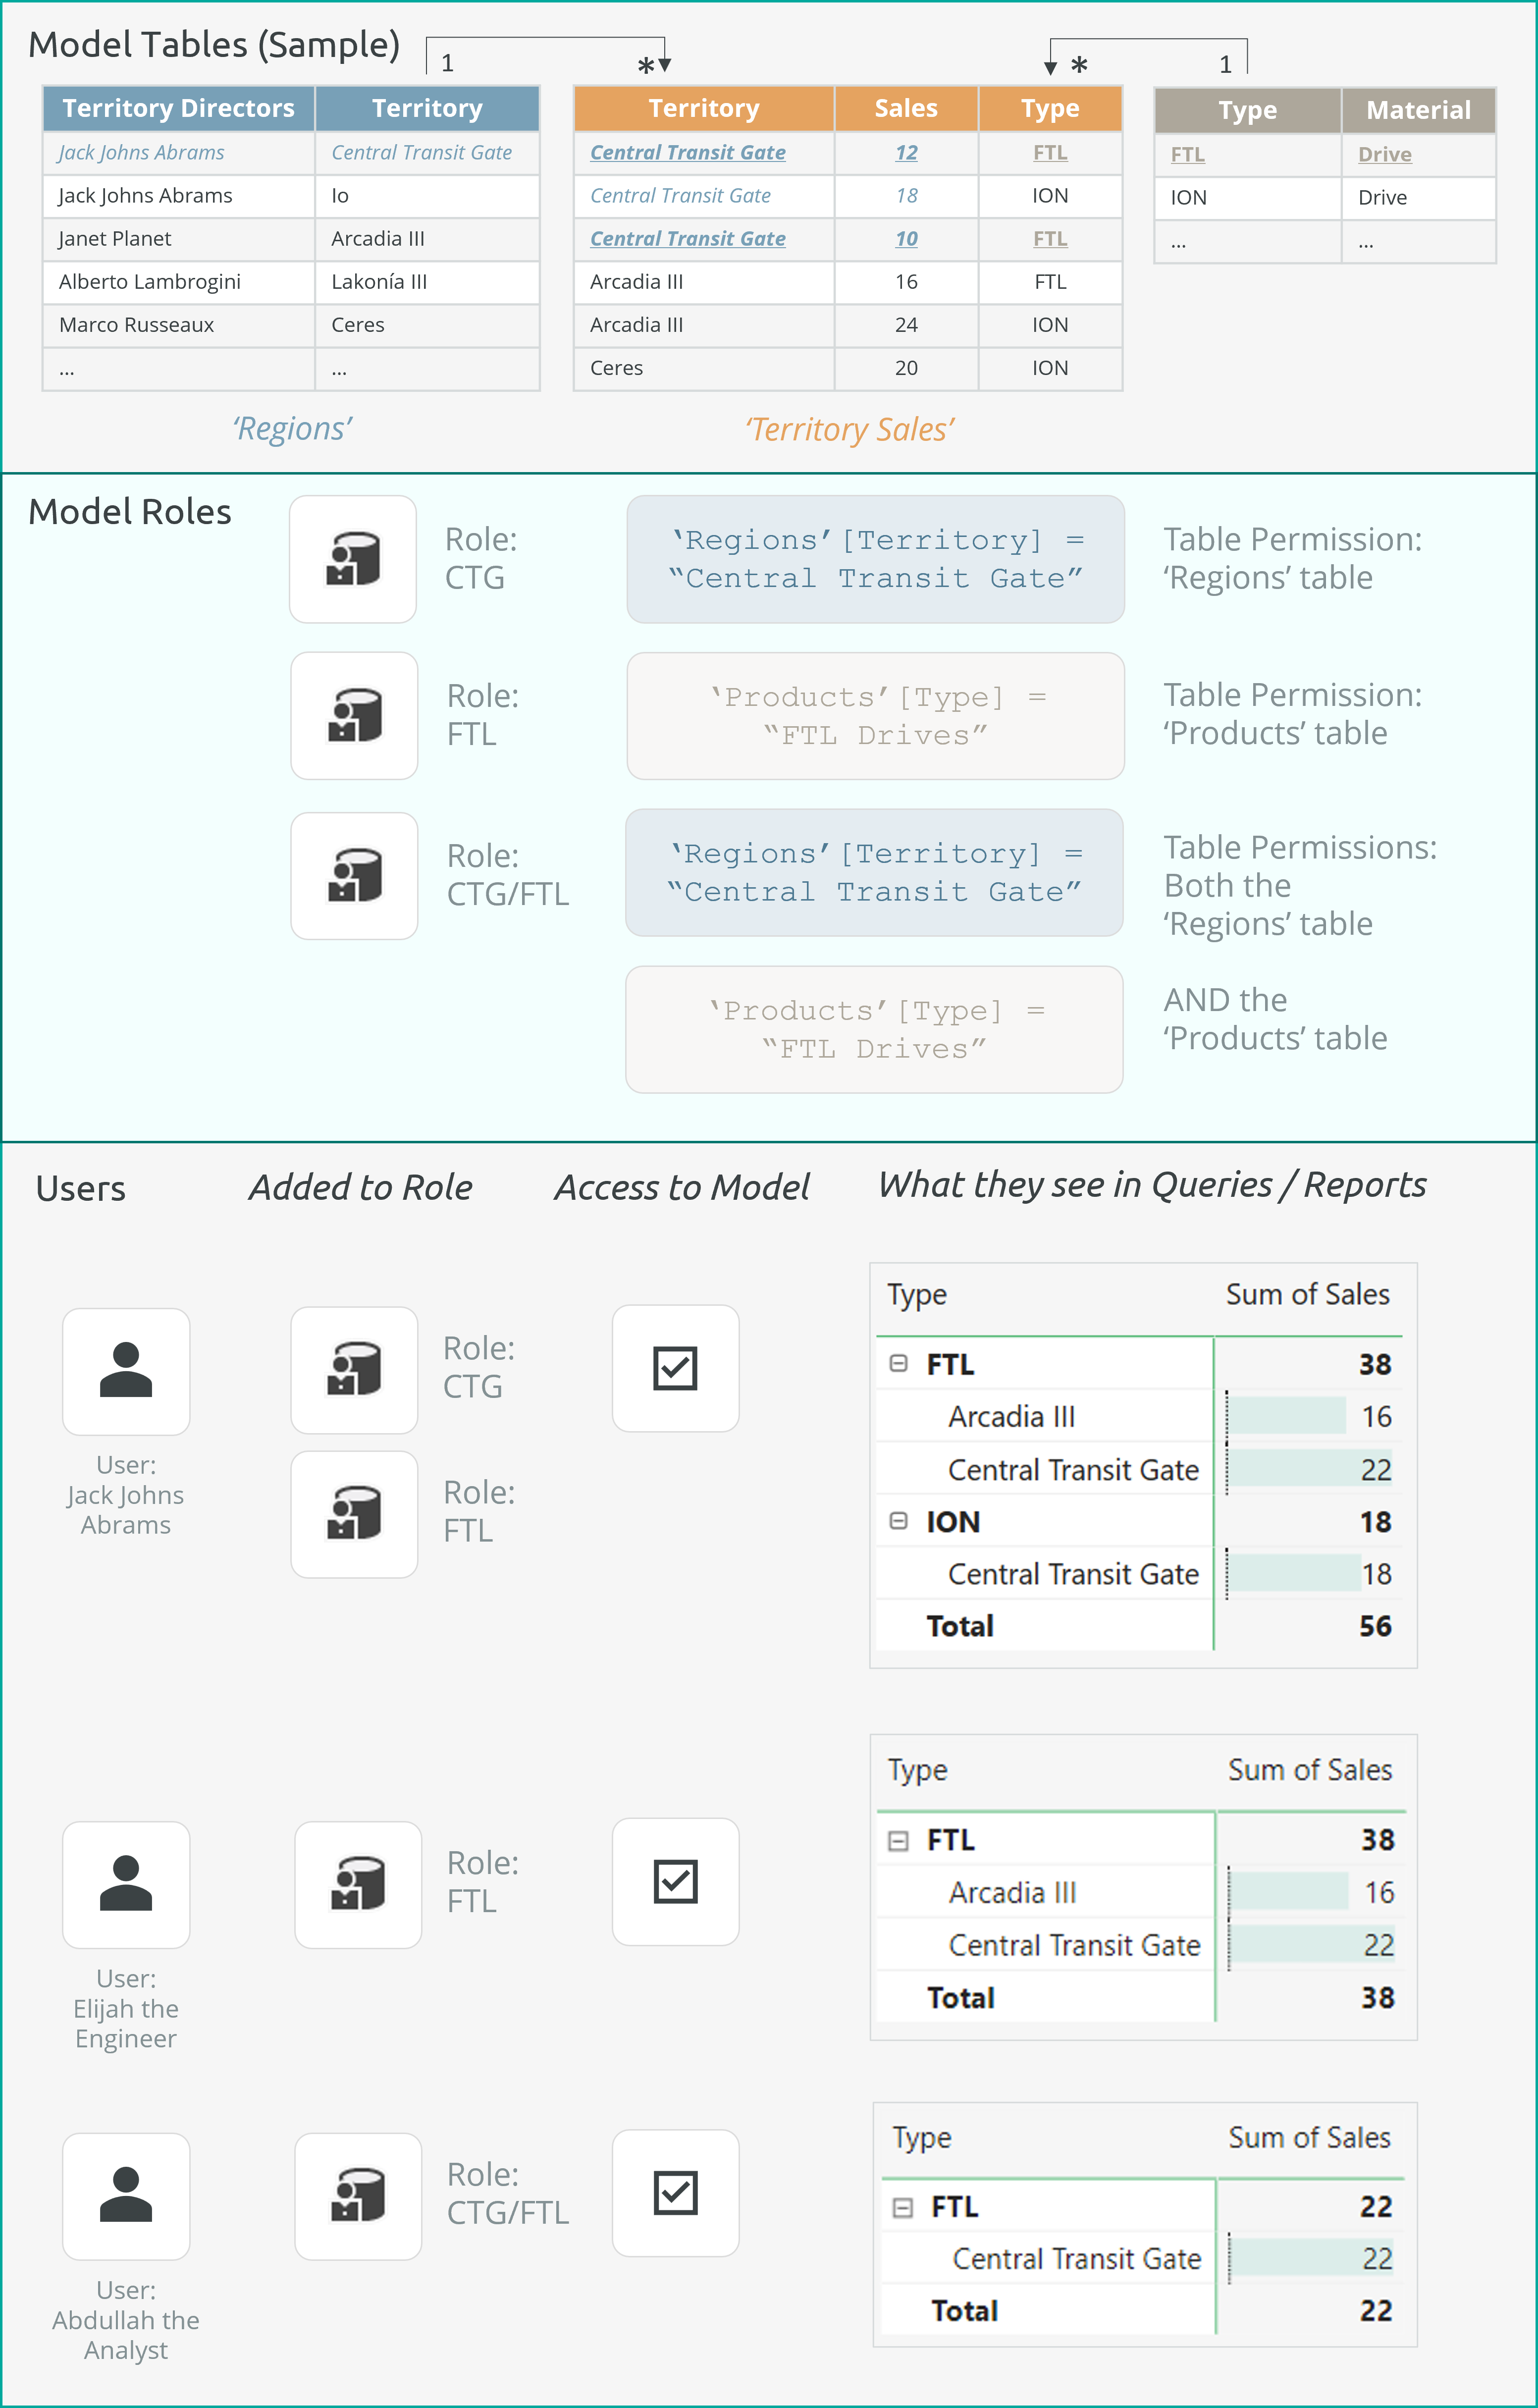This screenshot has width=1538, height=2408.
Task: Select the Type header in the Products table
Action: (1247, 110)
